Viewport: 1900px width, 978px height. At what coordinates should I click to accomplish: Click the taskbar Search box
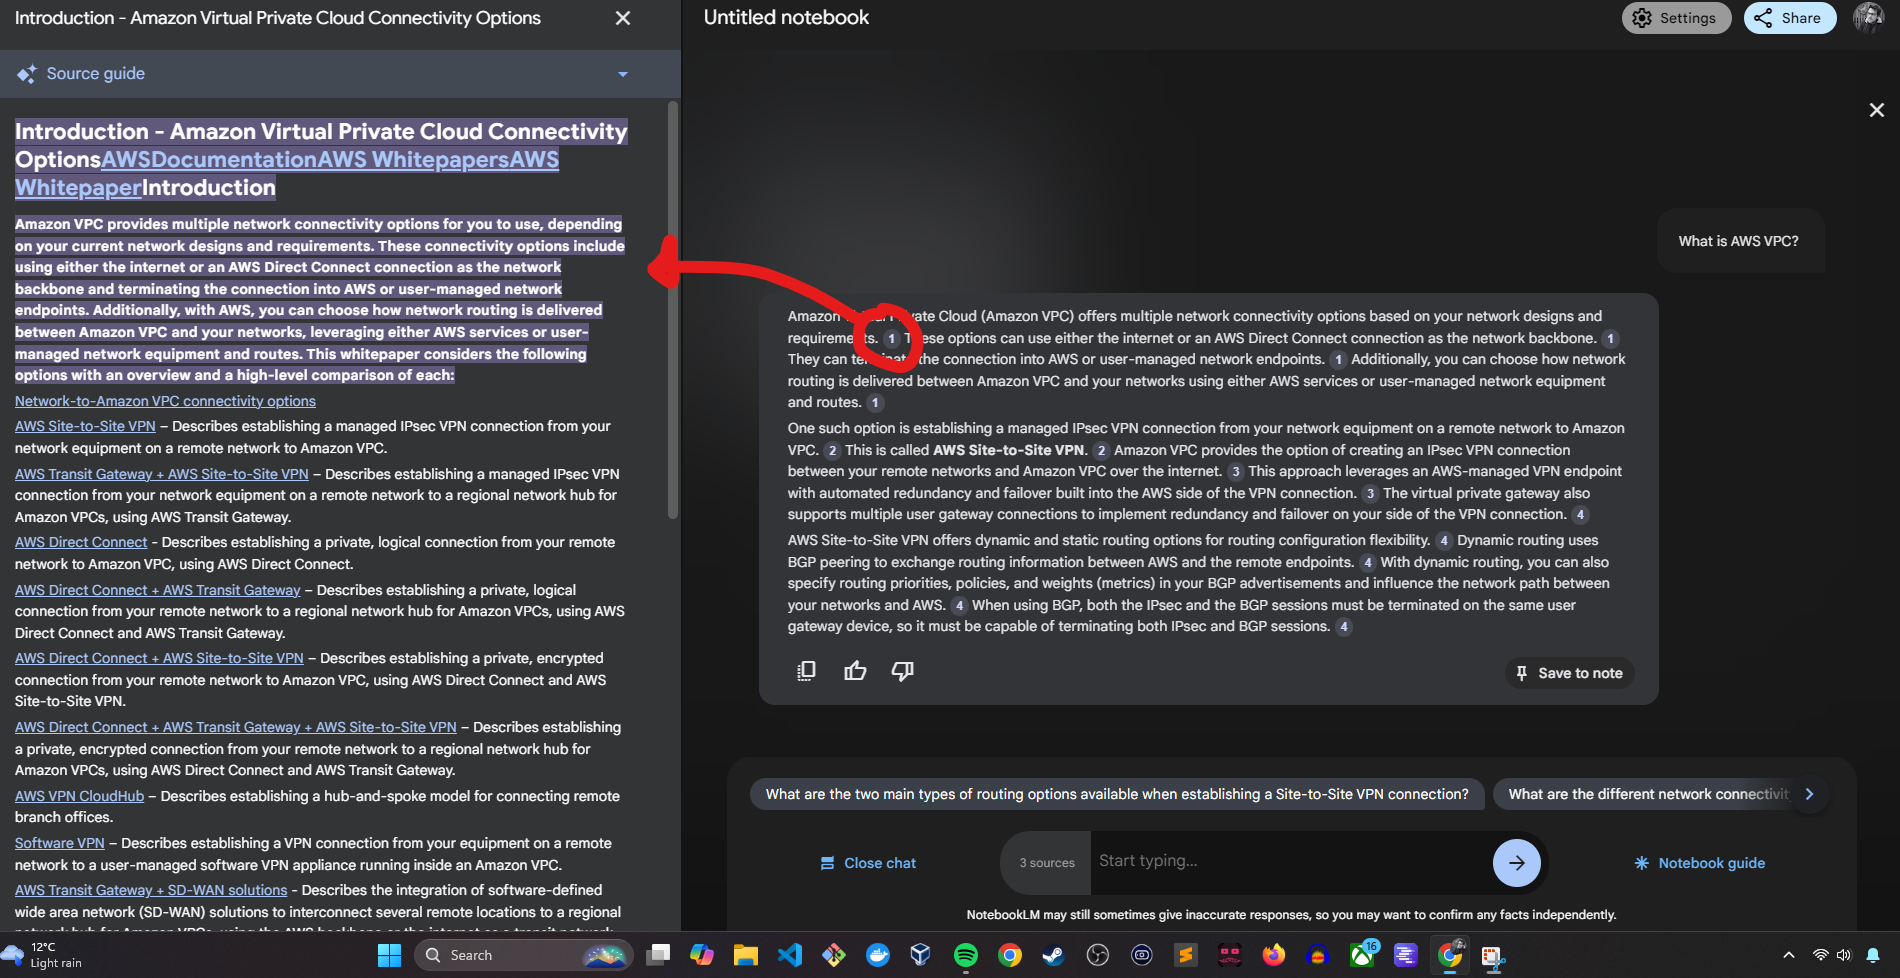click(523, 955)
